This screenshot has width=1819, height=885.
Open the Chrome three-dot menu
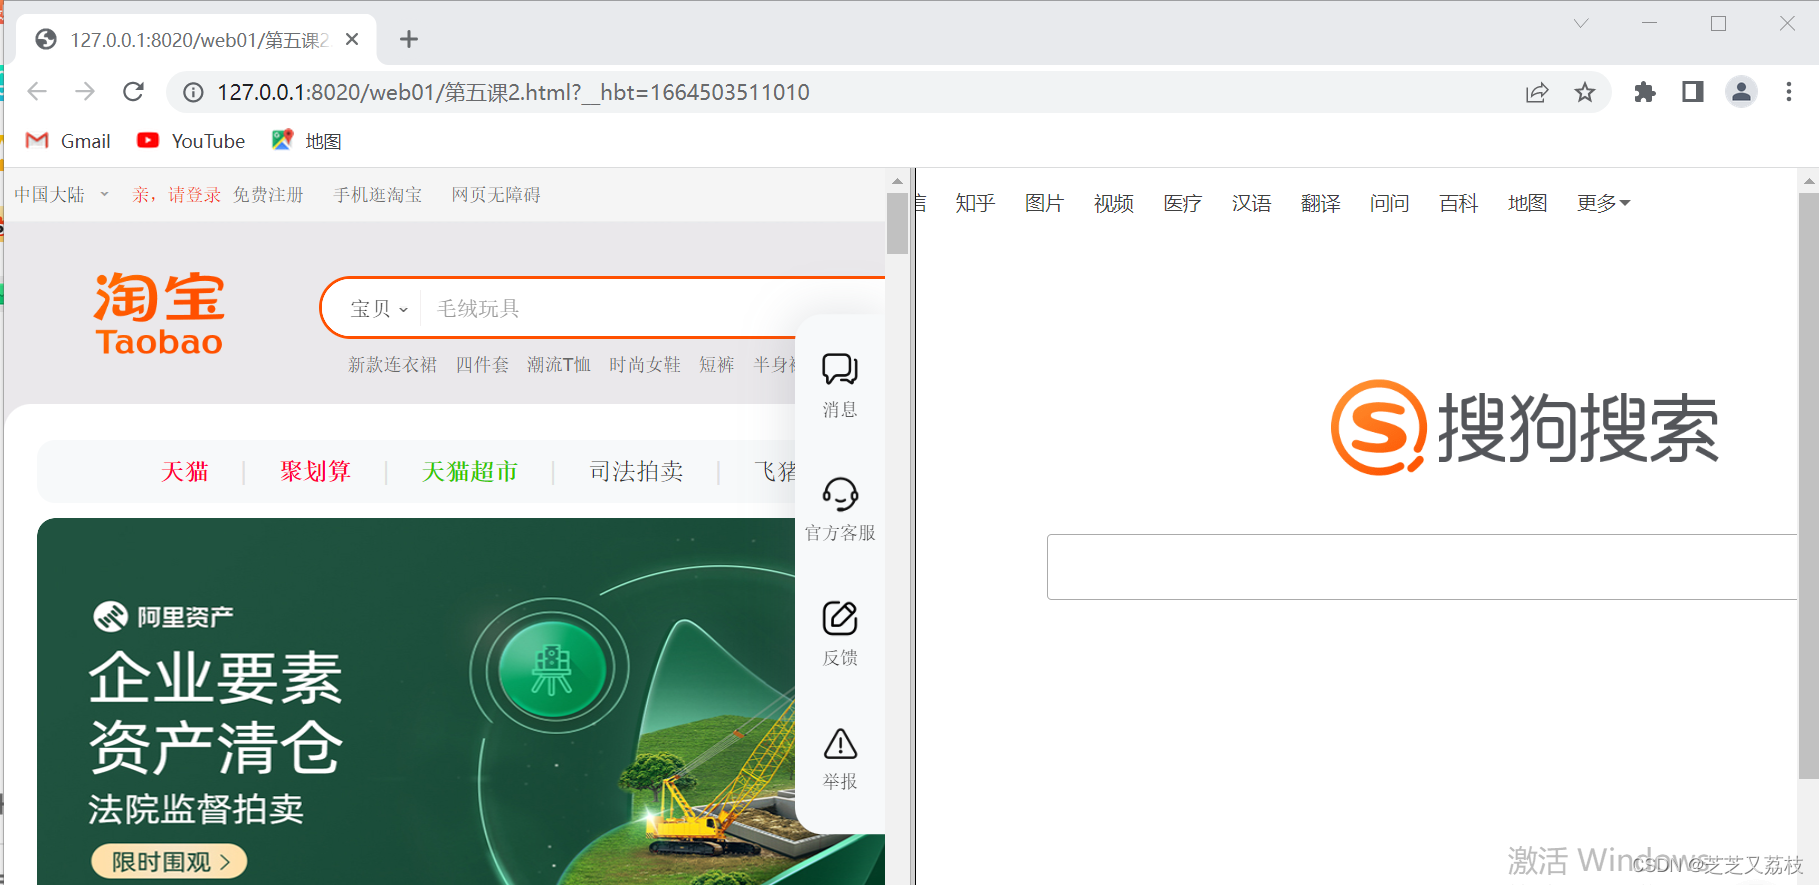1789,92
